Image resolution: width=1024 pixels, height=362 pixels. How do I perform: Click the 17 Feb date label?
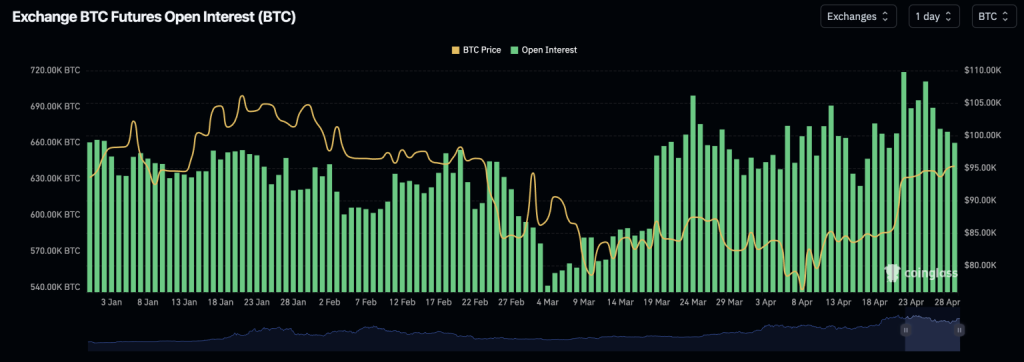(439, 303)
